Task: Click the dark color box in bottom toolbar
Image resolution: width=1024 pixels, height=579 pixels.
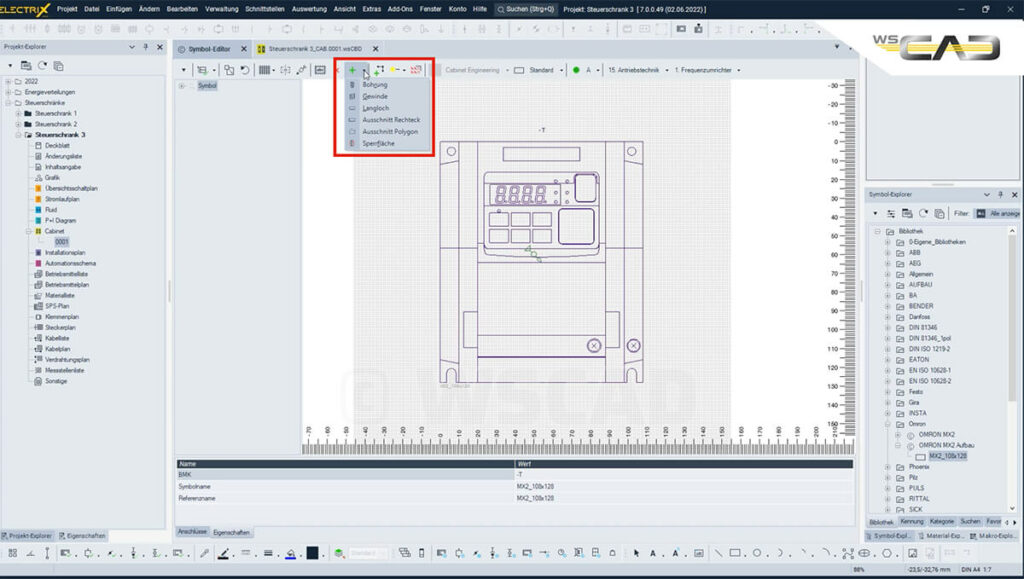Action: point(313,553)
